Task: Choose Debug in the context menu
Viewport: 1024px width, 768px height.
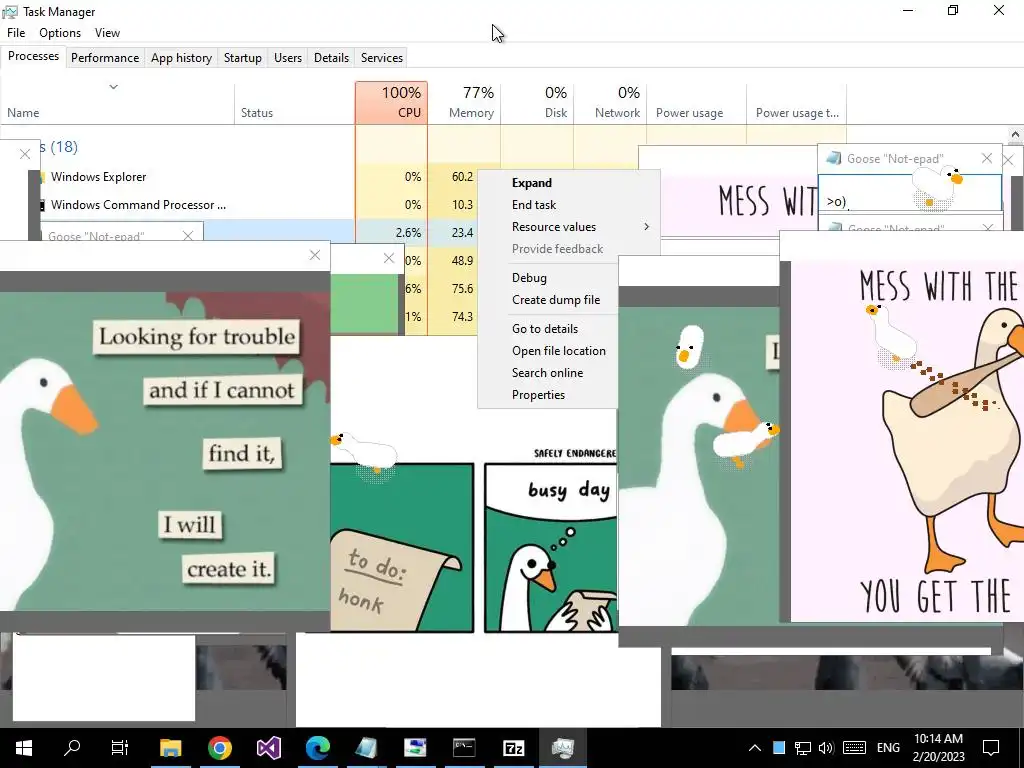Action: click(548, 278)
